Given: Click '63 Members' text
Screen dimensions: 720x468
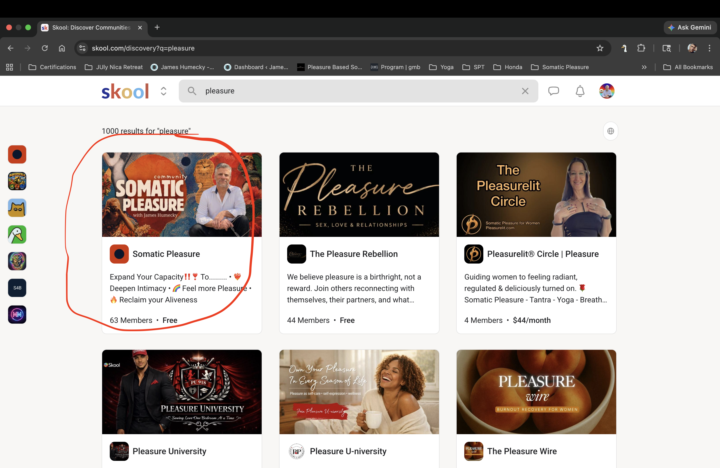Looking at the screenshot, I should [131, 320].
